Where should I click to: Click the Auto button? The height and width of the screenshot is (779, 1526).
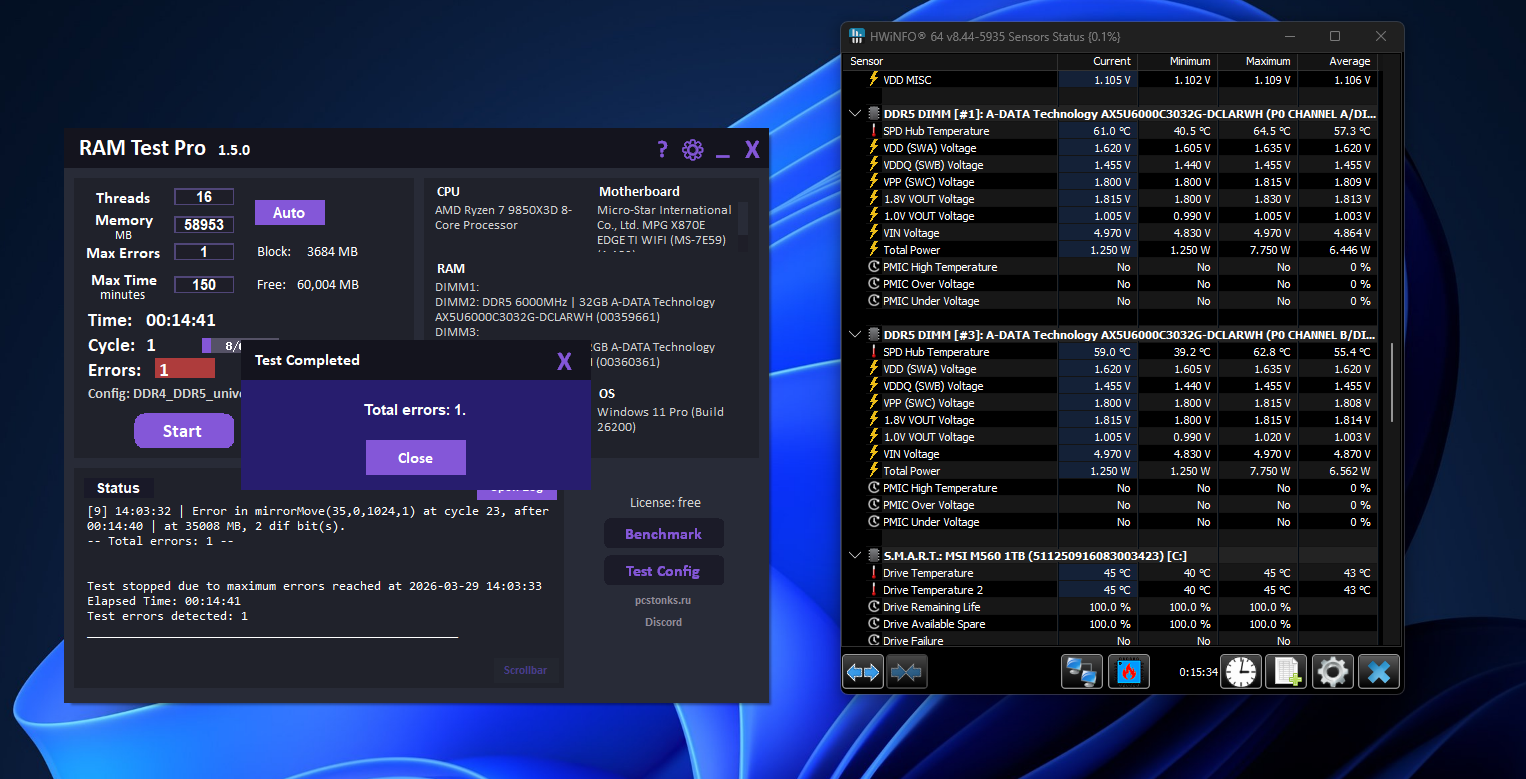[x=289, y=213]
